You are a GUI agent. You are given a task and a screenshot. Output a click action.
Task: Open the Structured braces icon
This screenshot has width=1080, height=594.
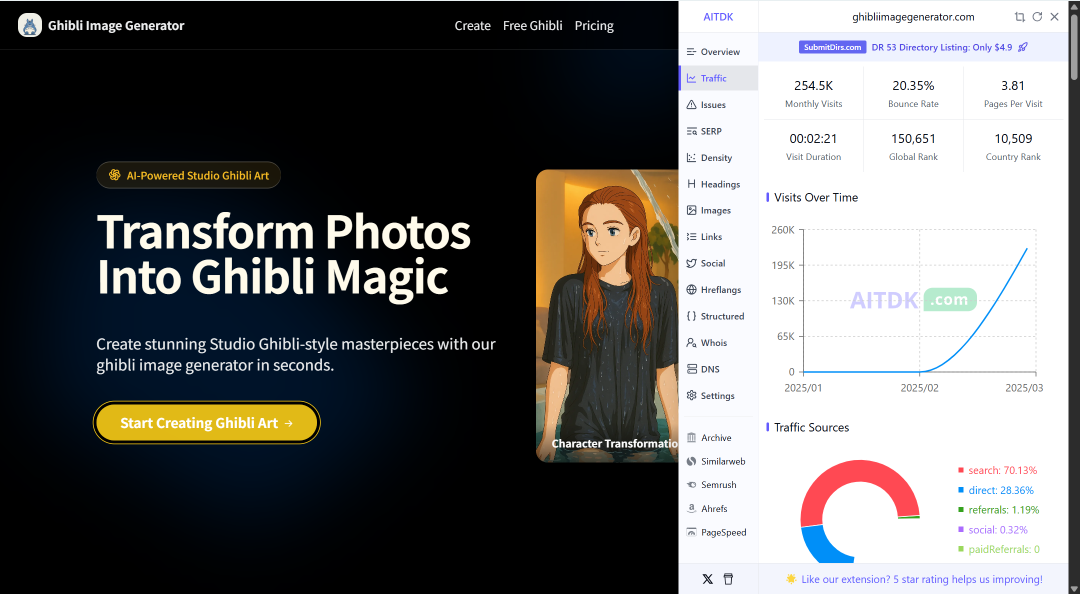tap(692, 316)
